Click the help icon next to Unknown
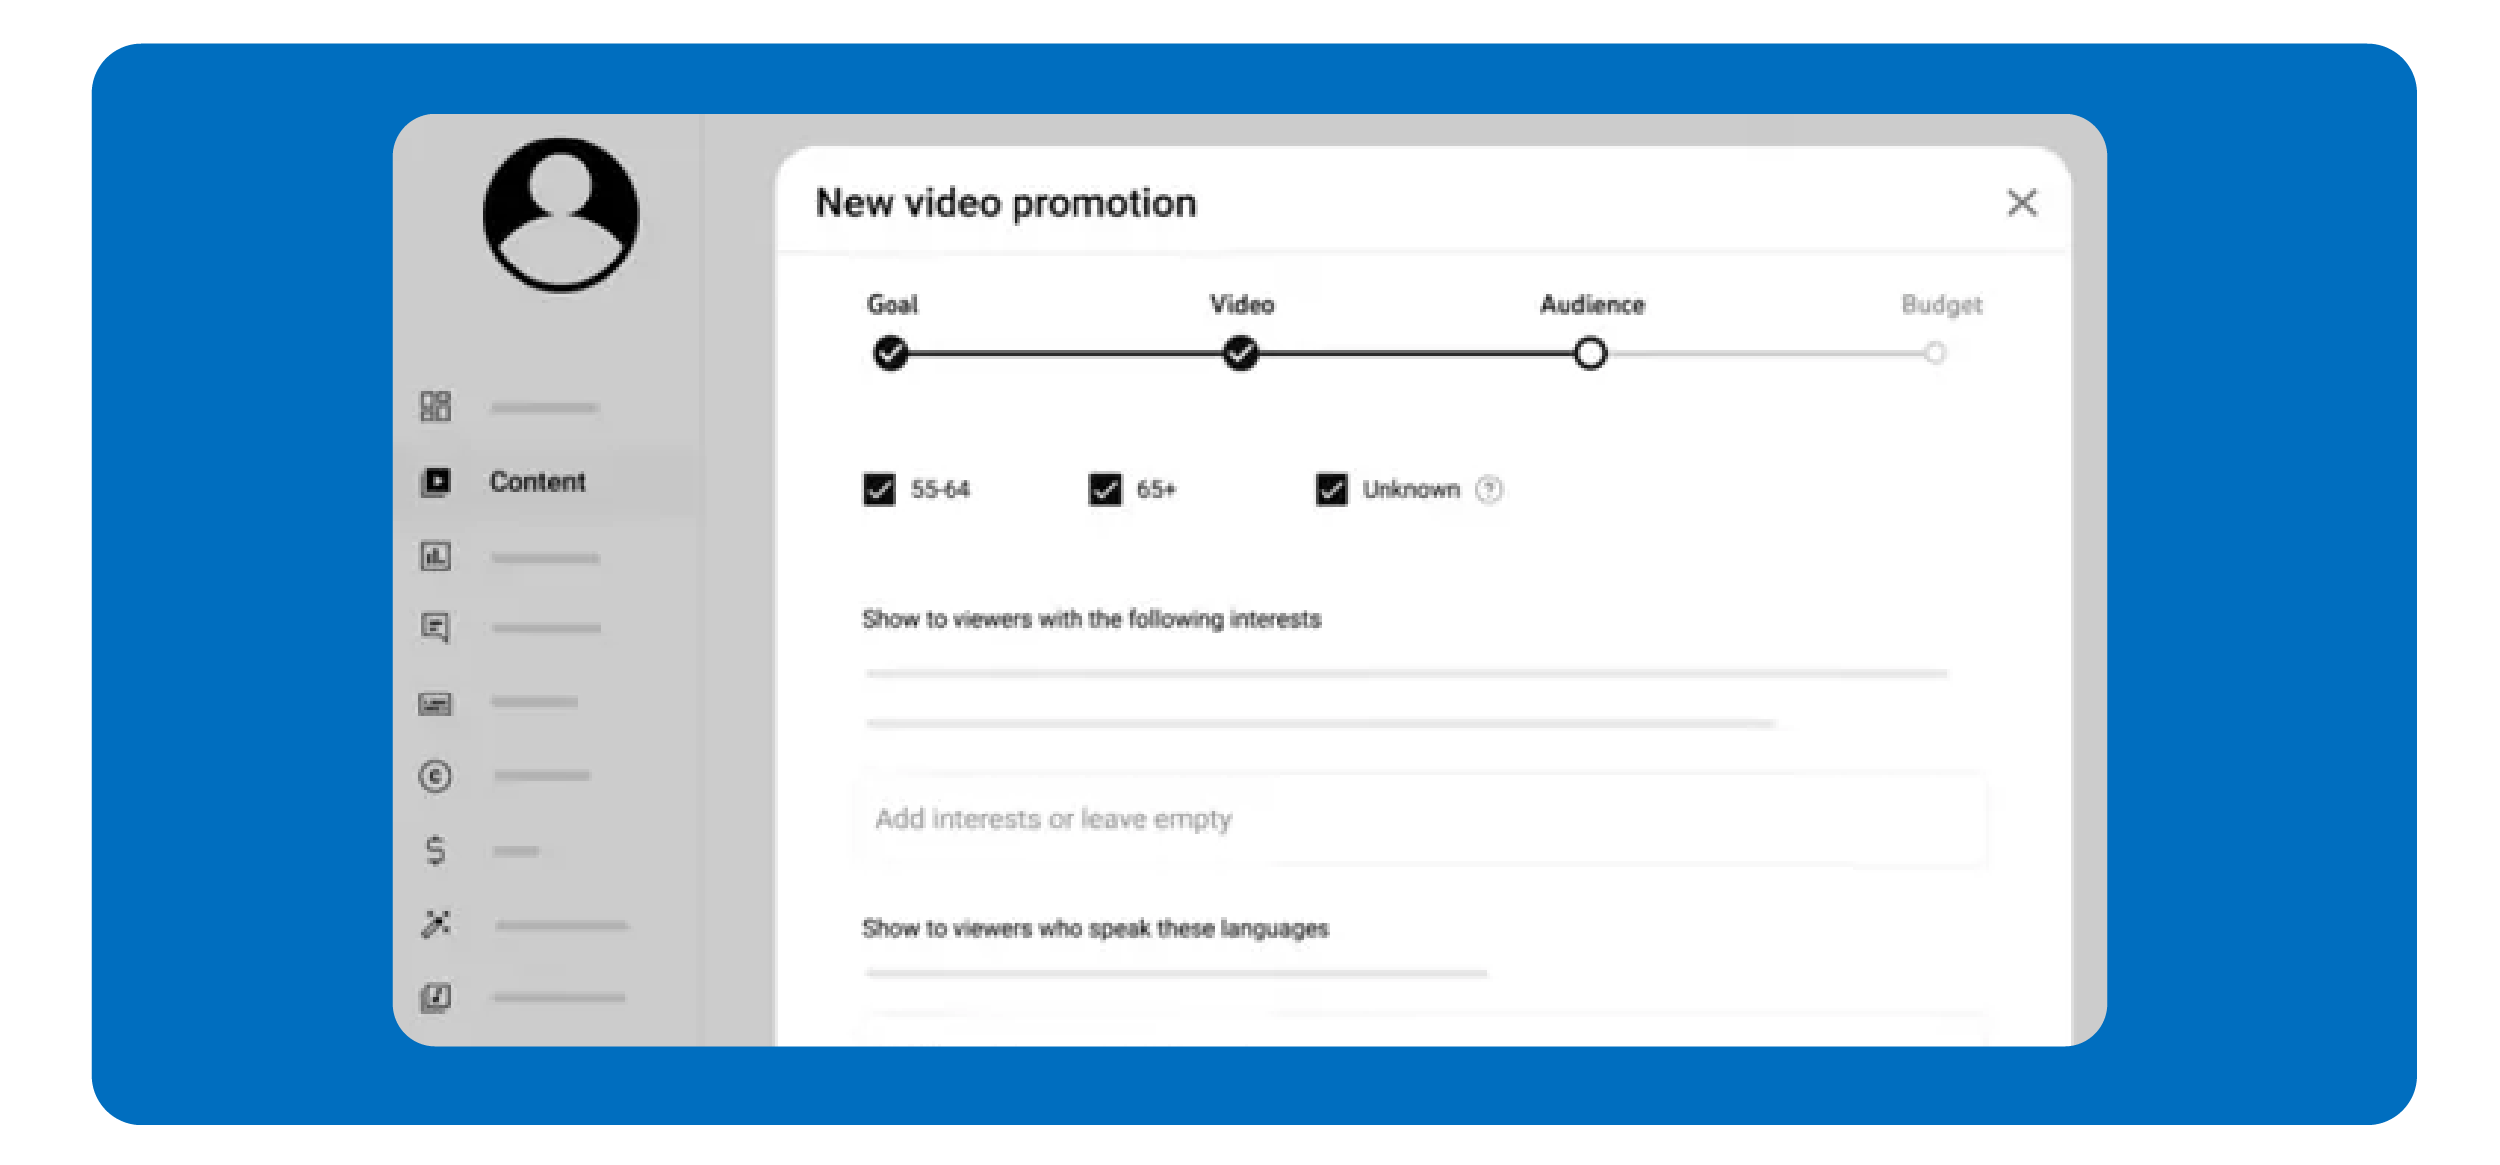The image size is (2500, 1165). click(1488, 489)
